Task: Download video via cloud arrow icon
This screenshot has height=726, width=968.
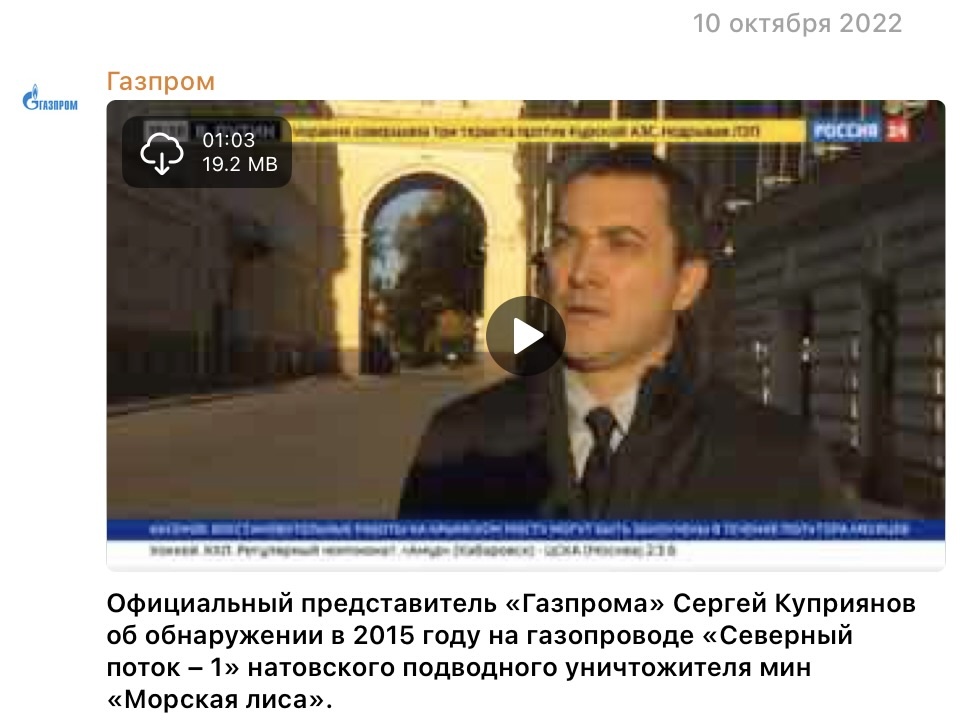Action: tap(162, 152)
